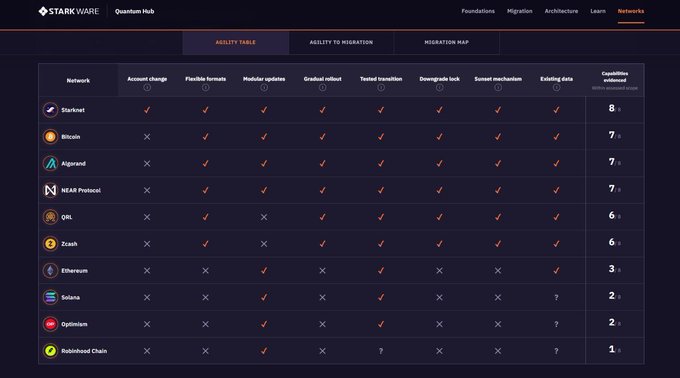The image size is (680, 378).
Task: Click the Solana network name
Action: click(x=70, y=298)
